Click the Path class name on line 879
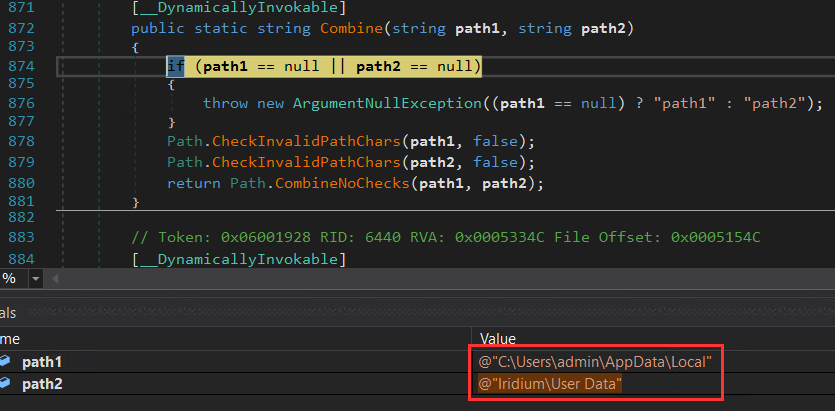This screenshot has width=835, height=411. tap(184, 162)
